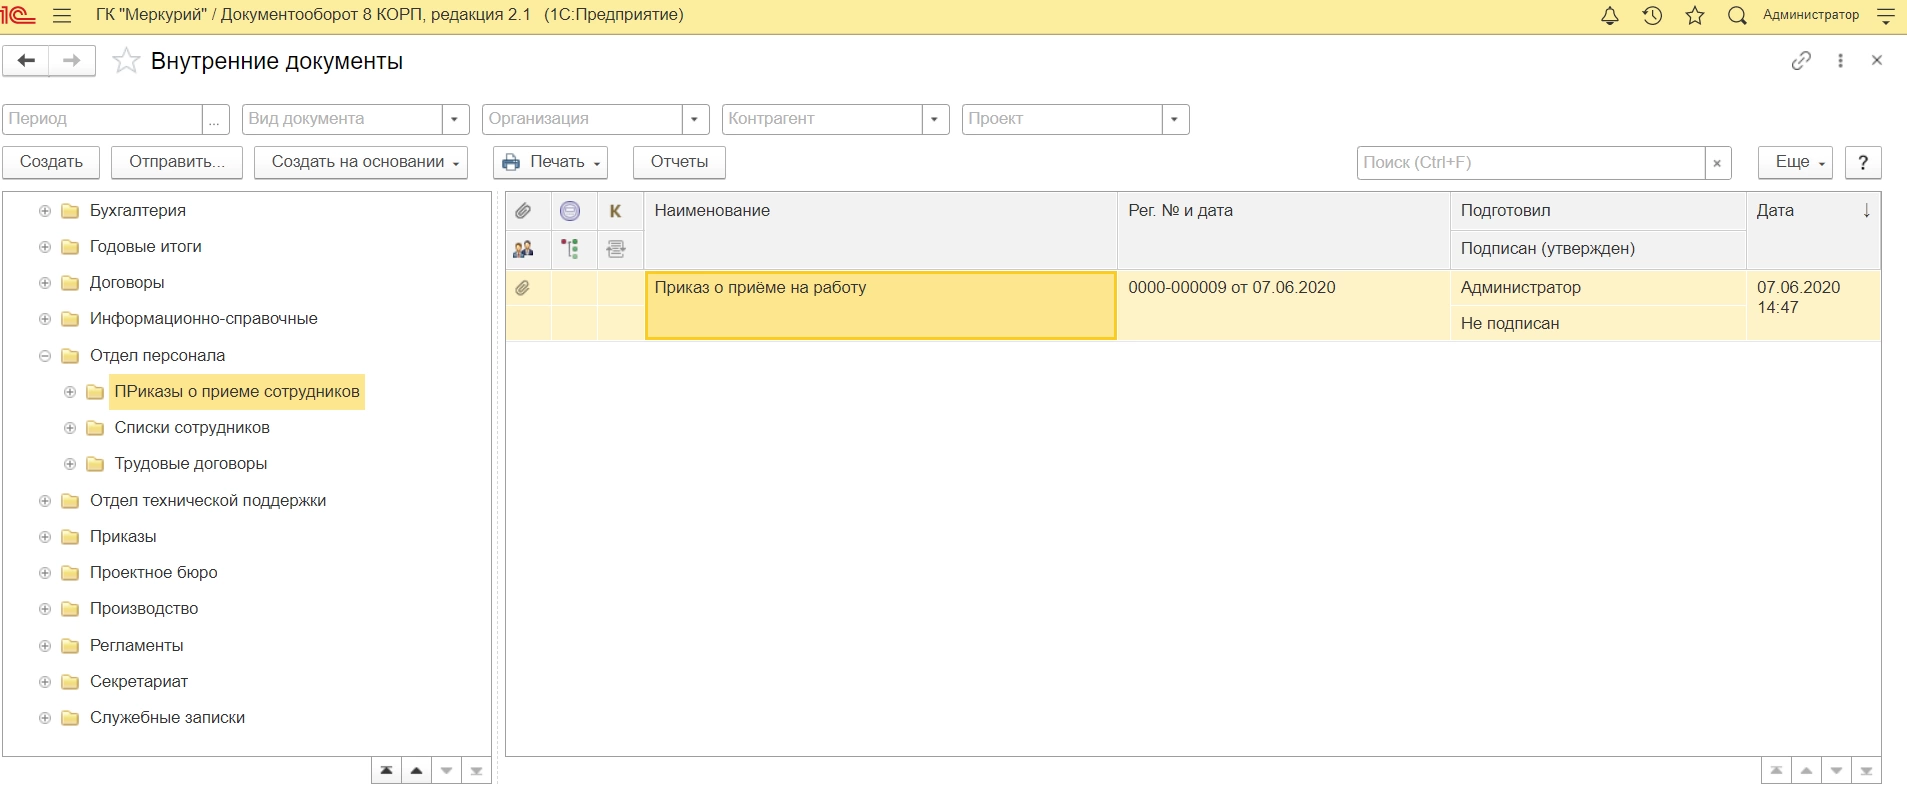
Task: Expand the Бухгалтерия folder
Action: [x=45, y=211]
